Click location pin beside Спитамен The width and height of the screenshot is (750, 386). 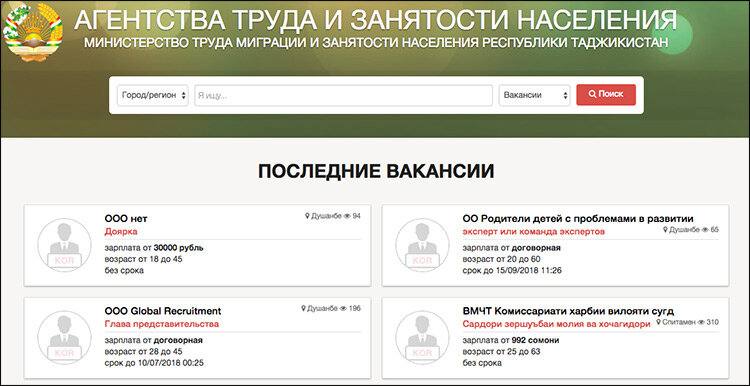click(660, 322)
